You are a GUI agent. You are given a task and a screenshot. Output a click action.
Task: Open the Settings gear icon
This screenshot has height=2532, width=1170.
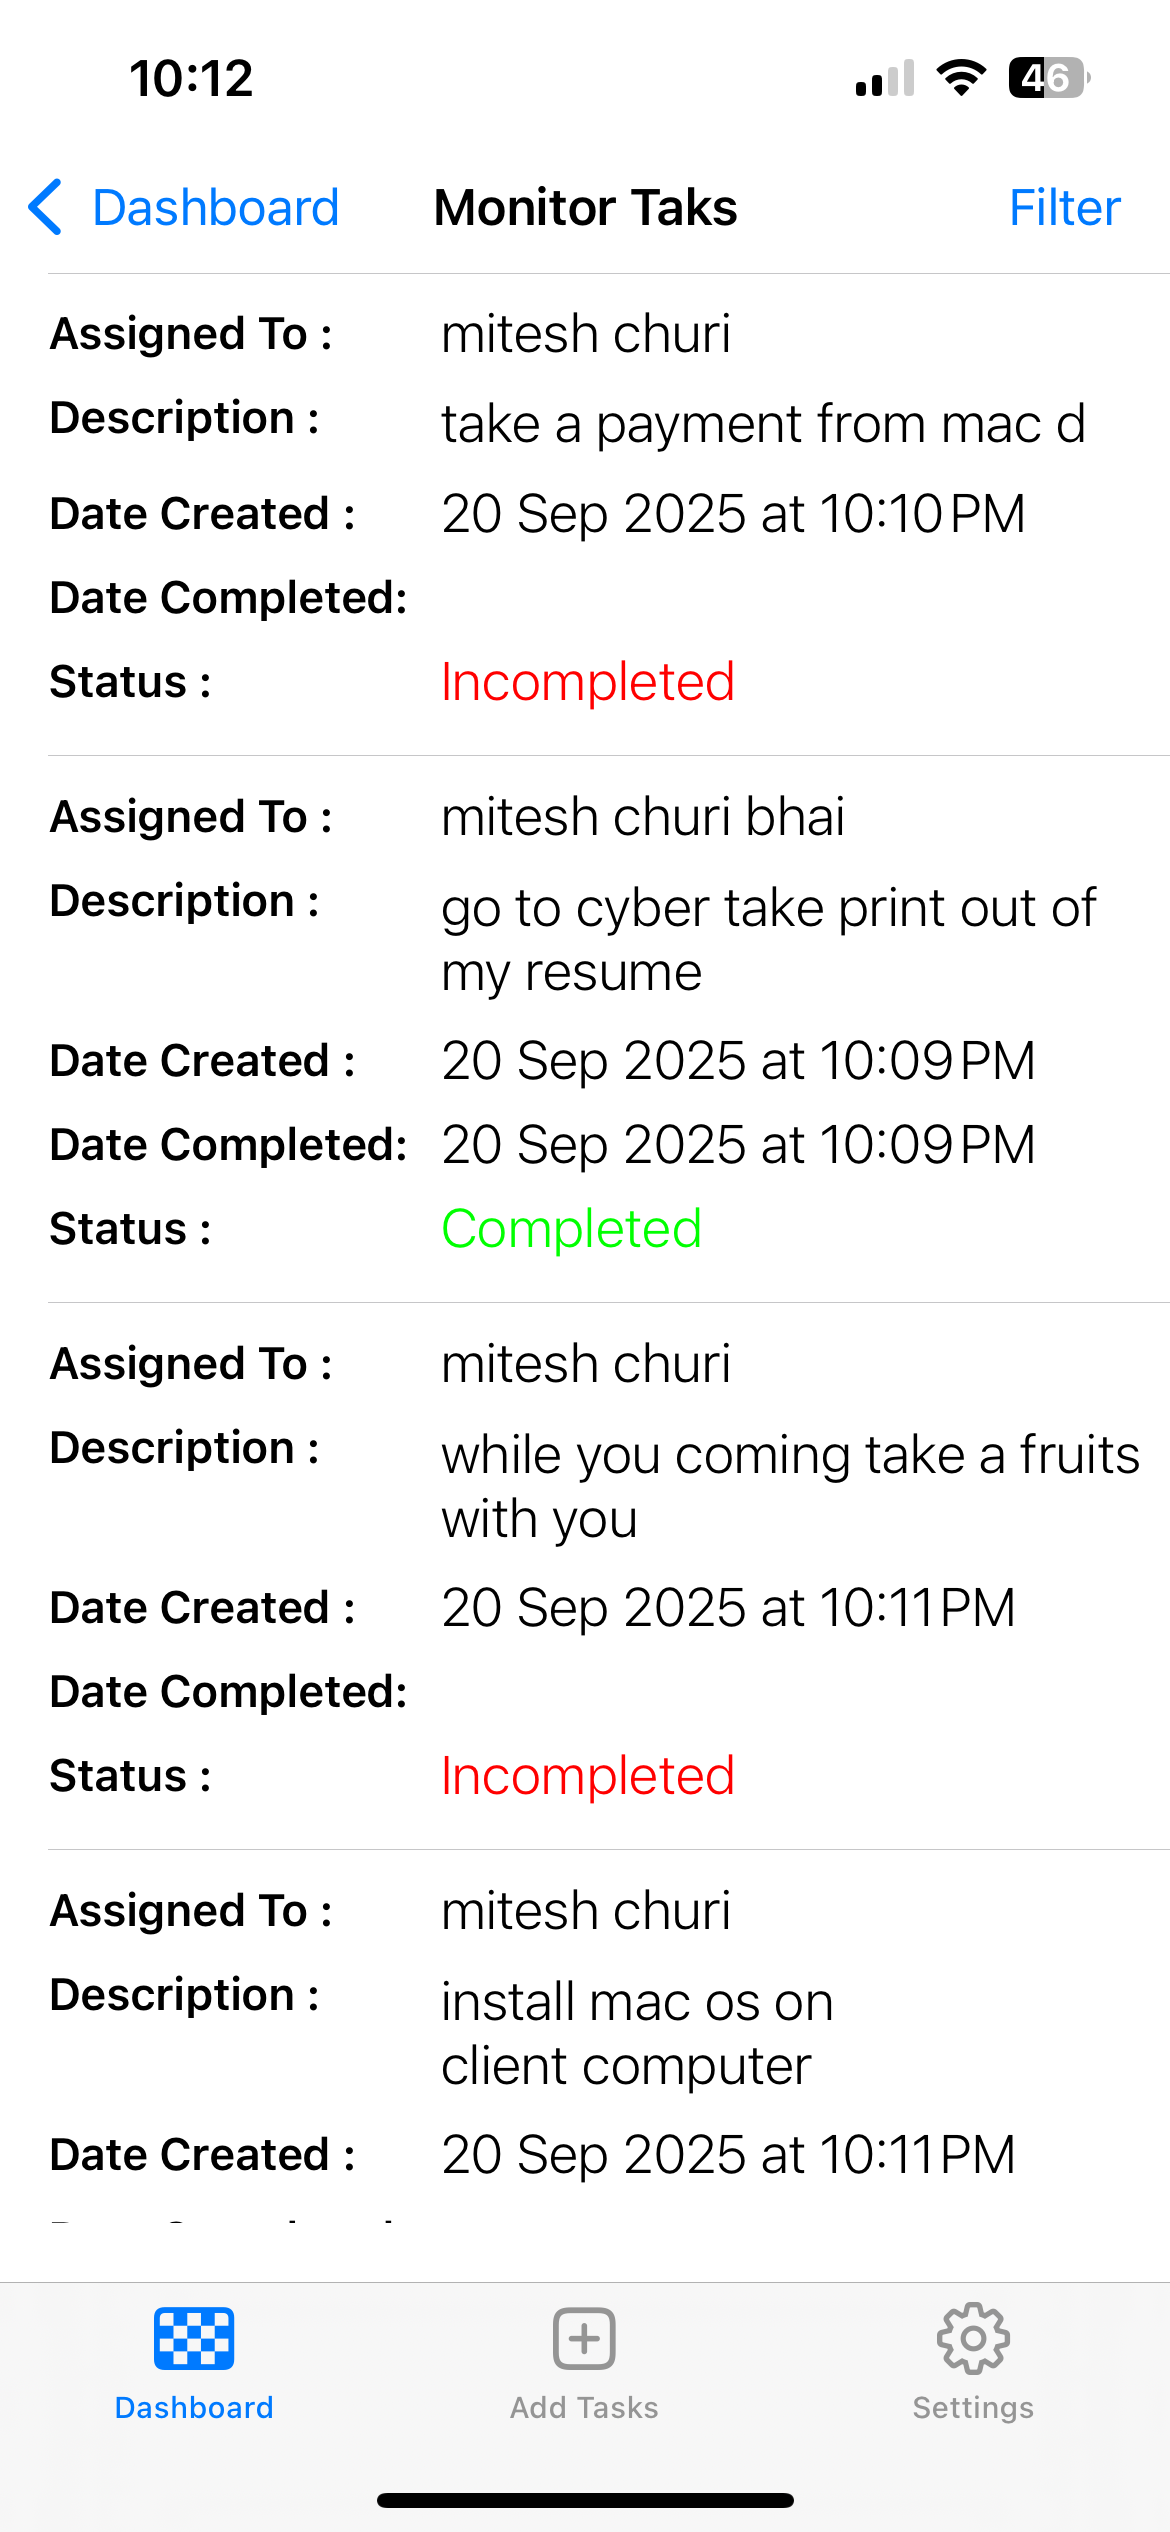coord(973,2338)
